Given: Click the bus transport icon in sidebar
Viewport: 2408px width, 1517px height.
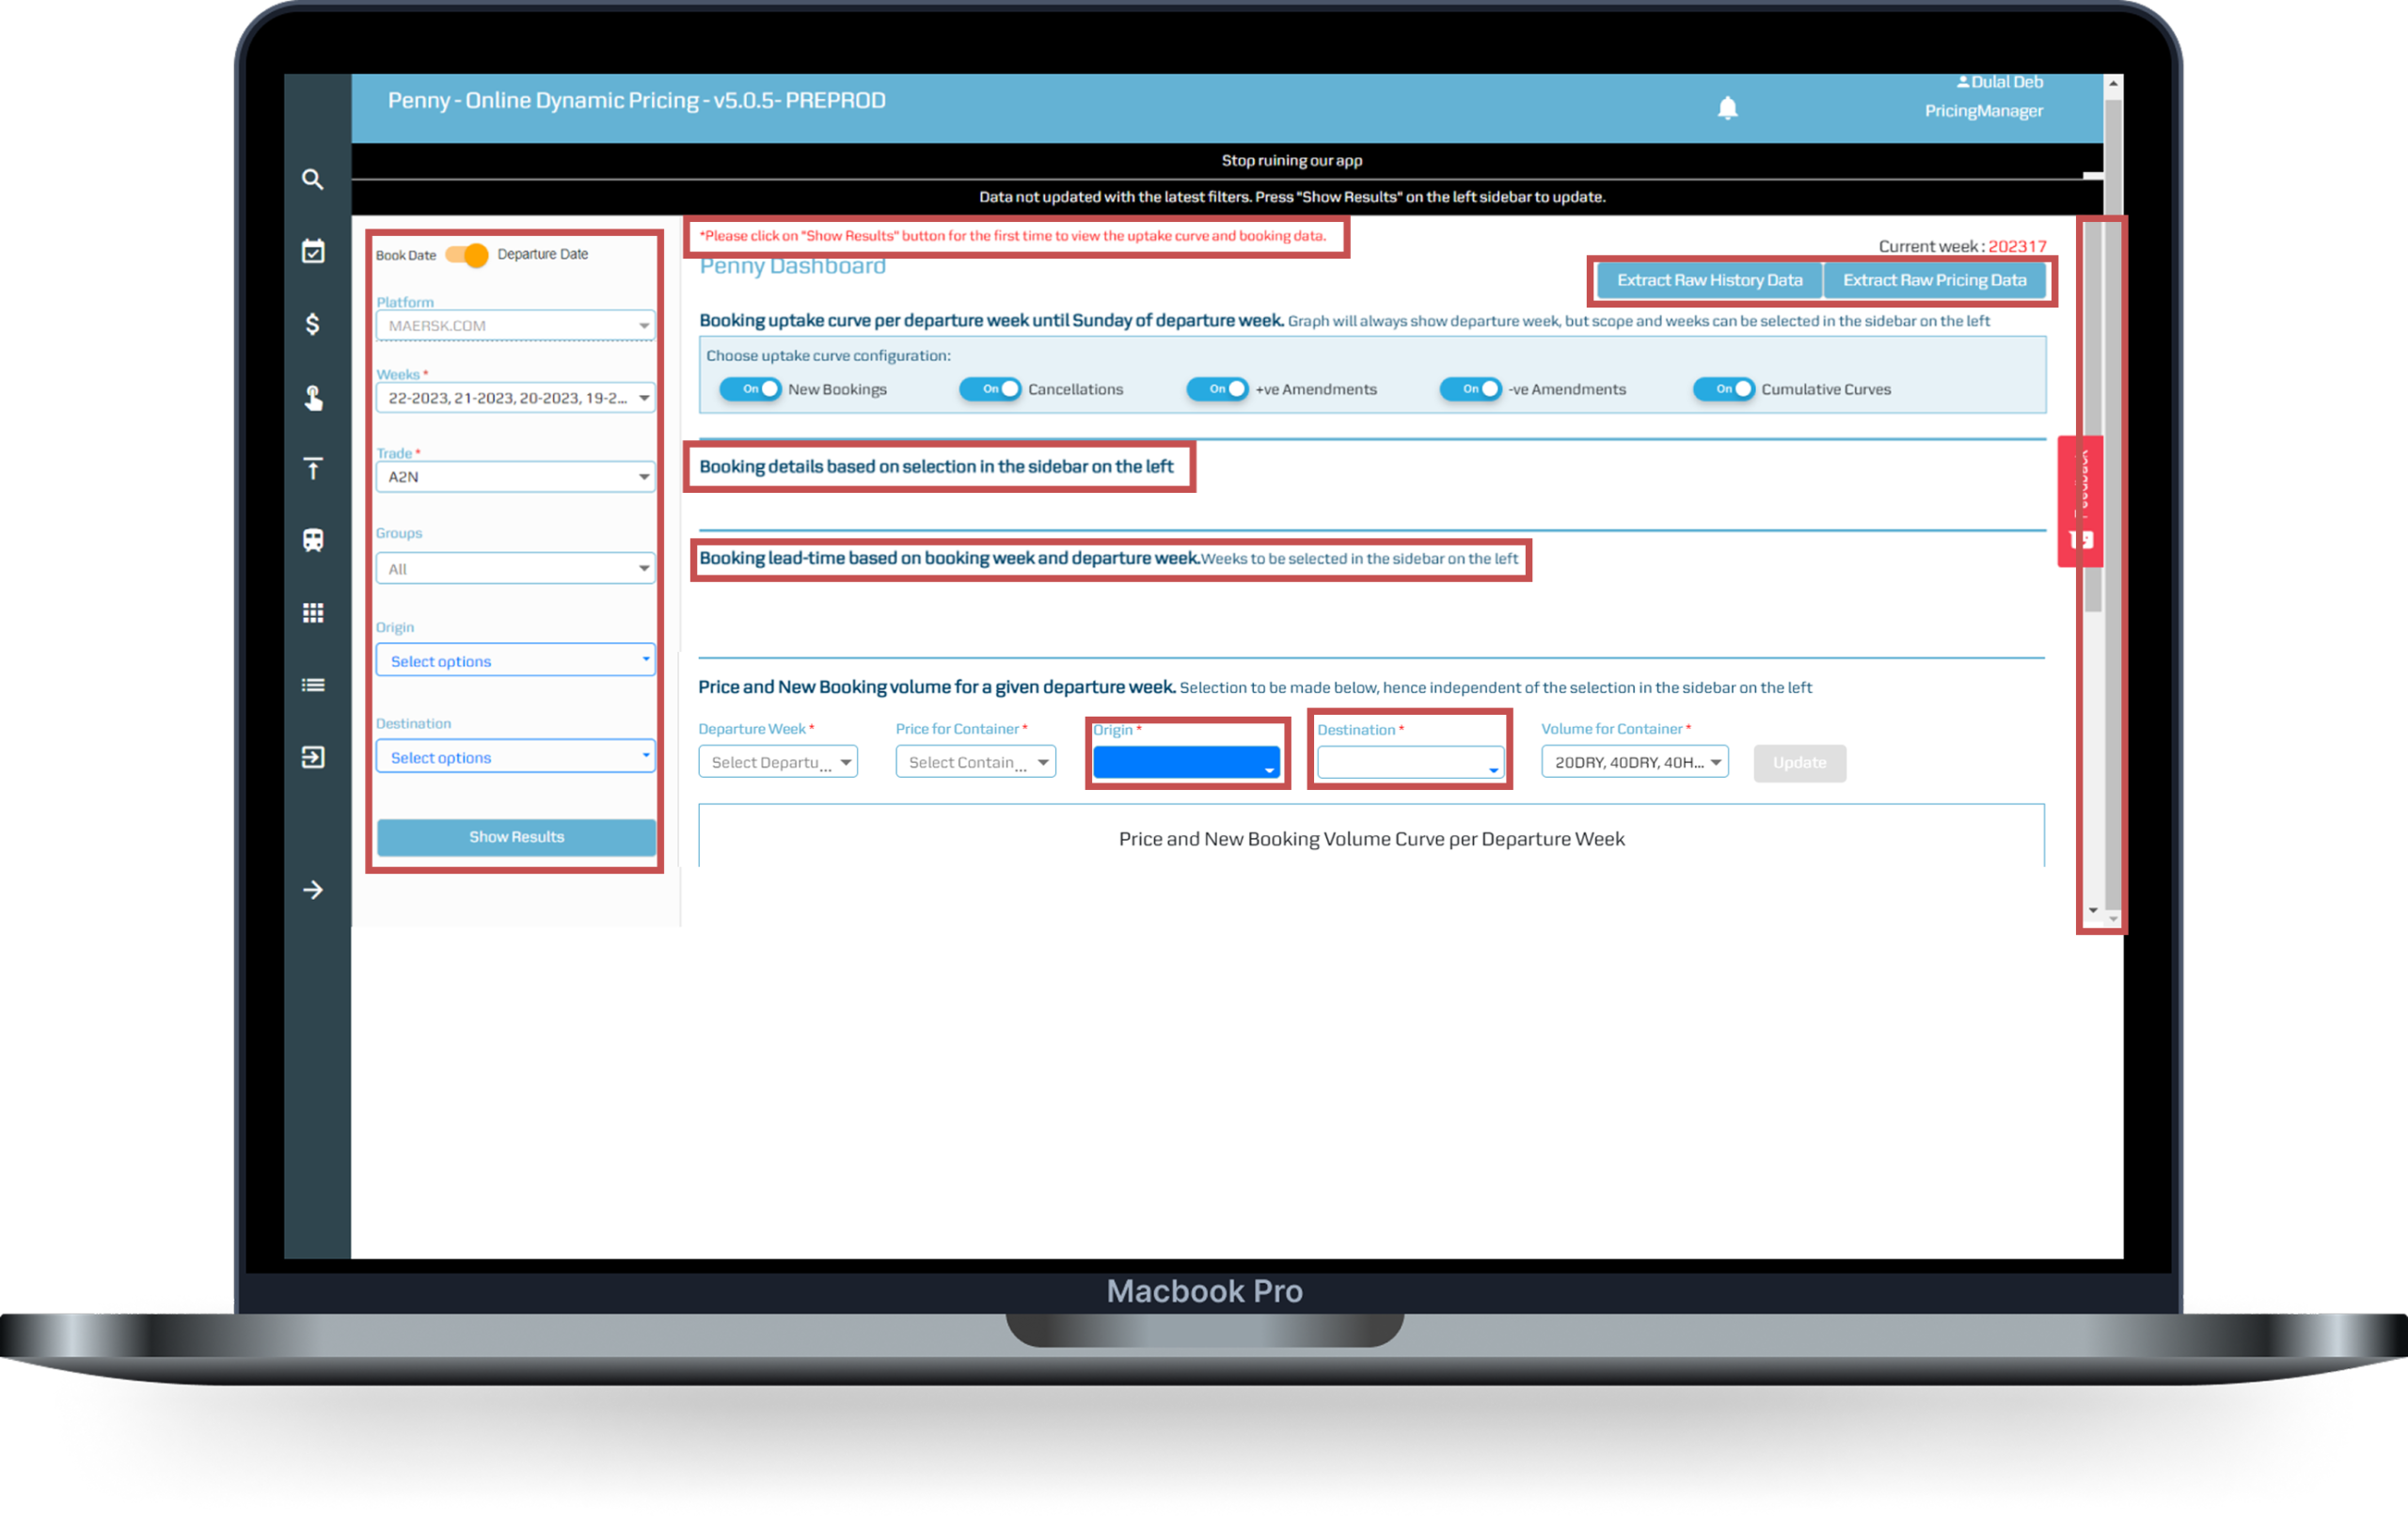Looking at the screenshot, I should 313,540.
